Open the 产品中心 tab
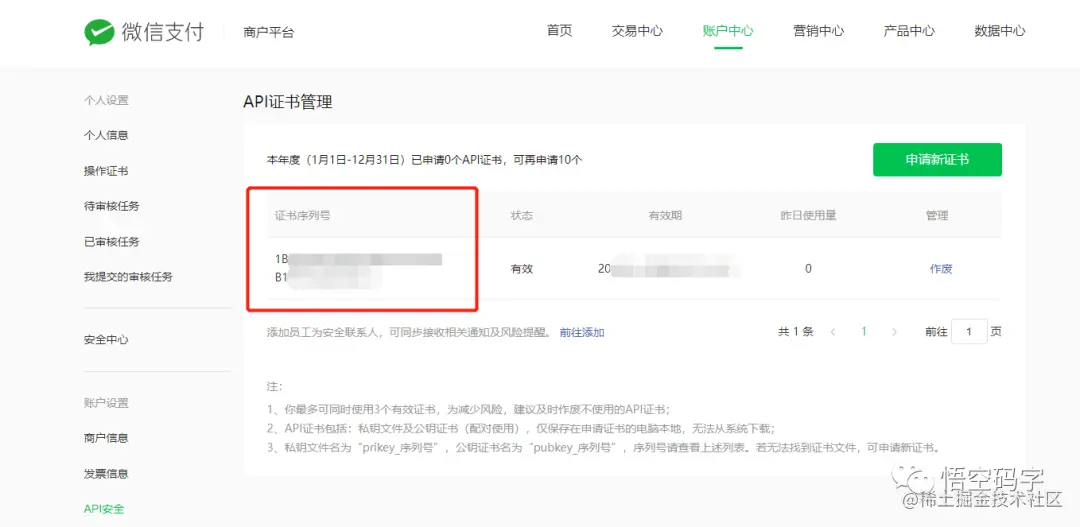The width and height of the screenshot is (1080, 527). pos(909,31)
